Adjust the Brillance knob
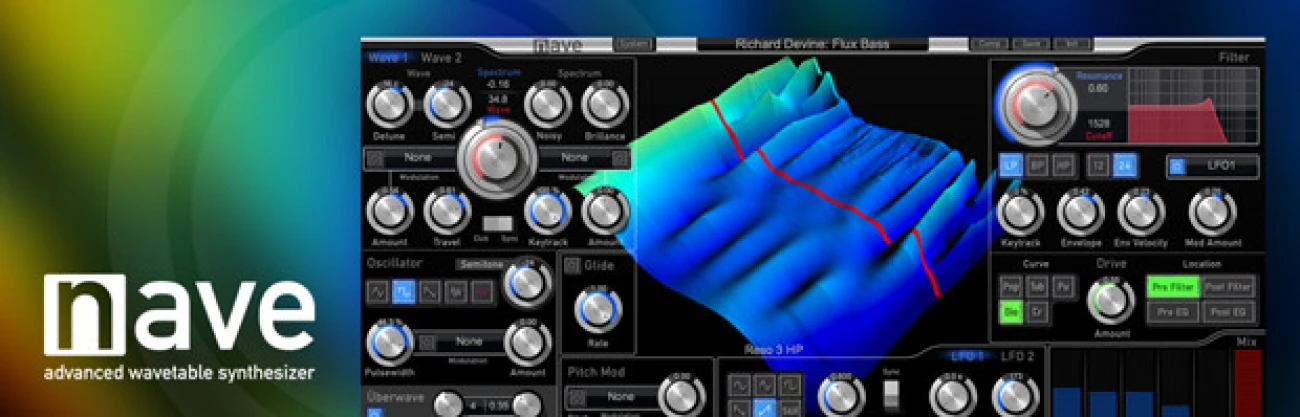This screenshot has width=1300, height=417. coord(604,104)
